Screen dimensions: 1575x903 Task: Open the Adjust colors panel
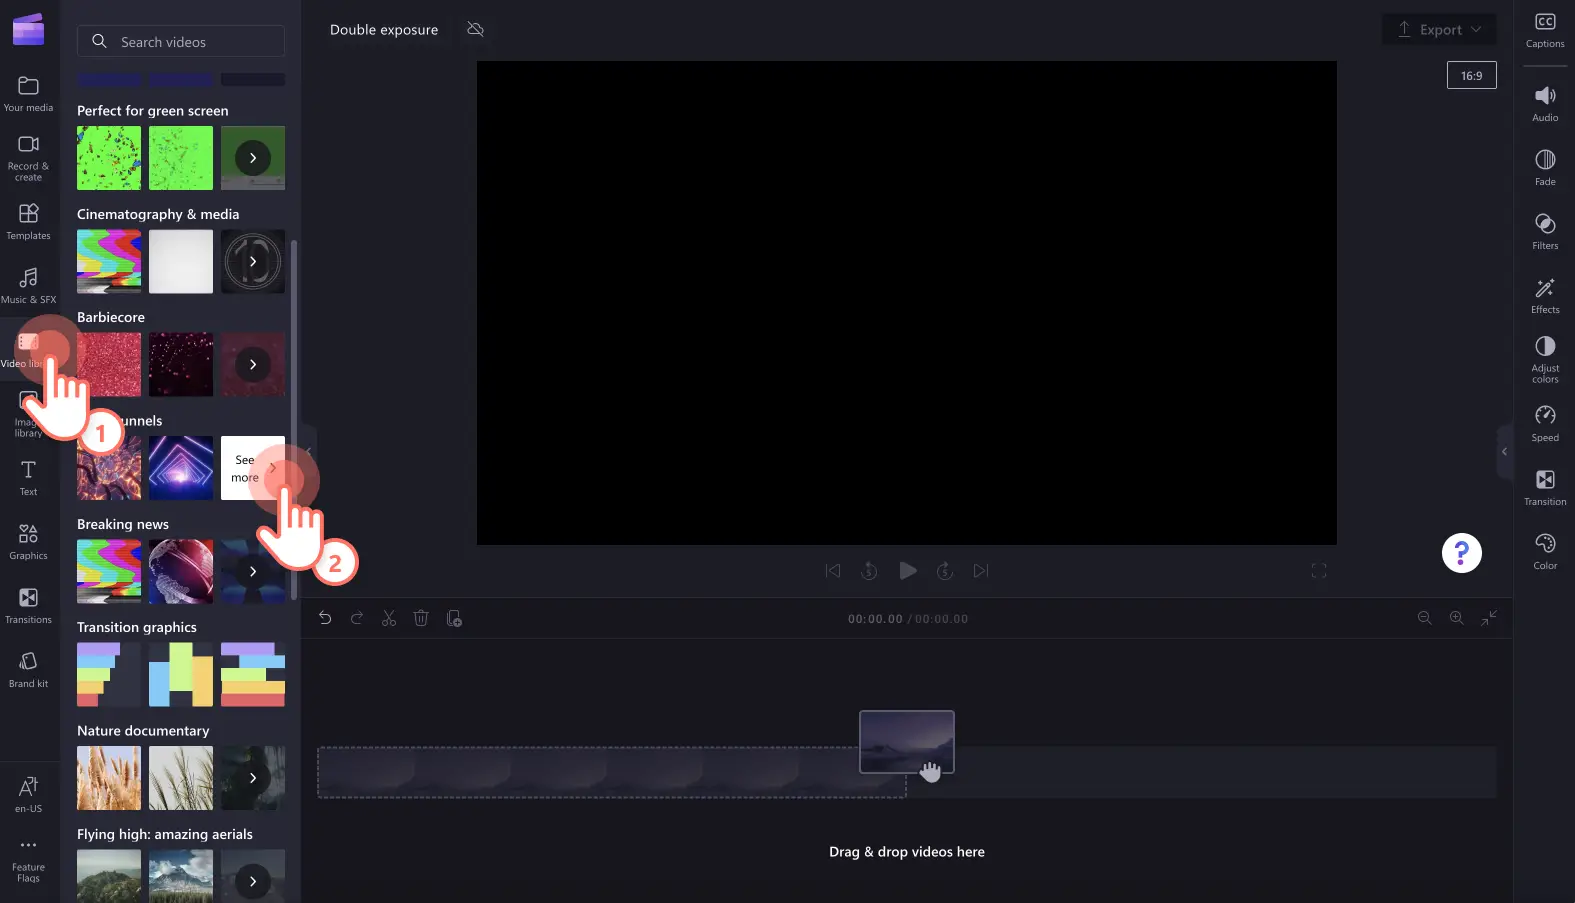[1544, 358]
